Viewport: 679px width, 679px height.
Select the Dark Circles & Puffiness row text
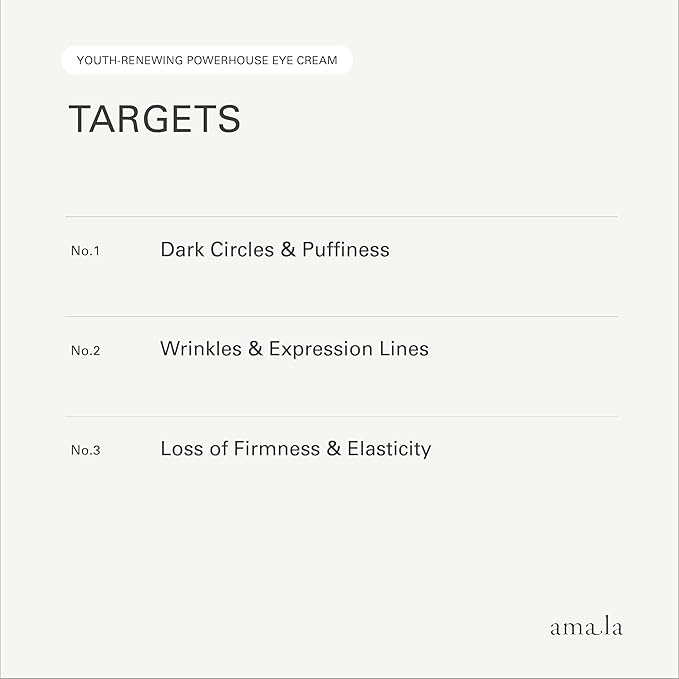point(274,249)
